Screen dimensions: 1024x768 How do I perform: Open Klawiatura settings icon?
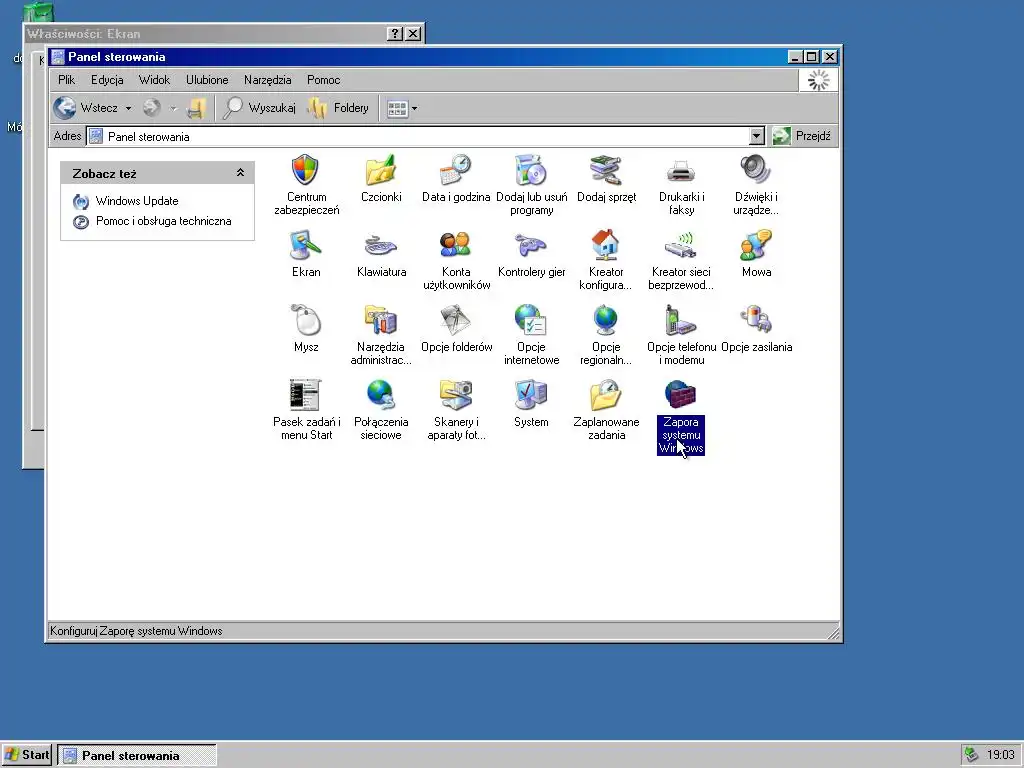(381, 253)
